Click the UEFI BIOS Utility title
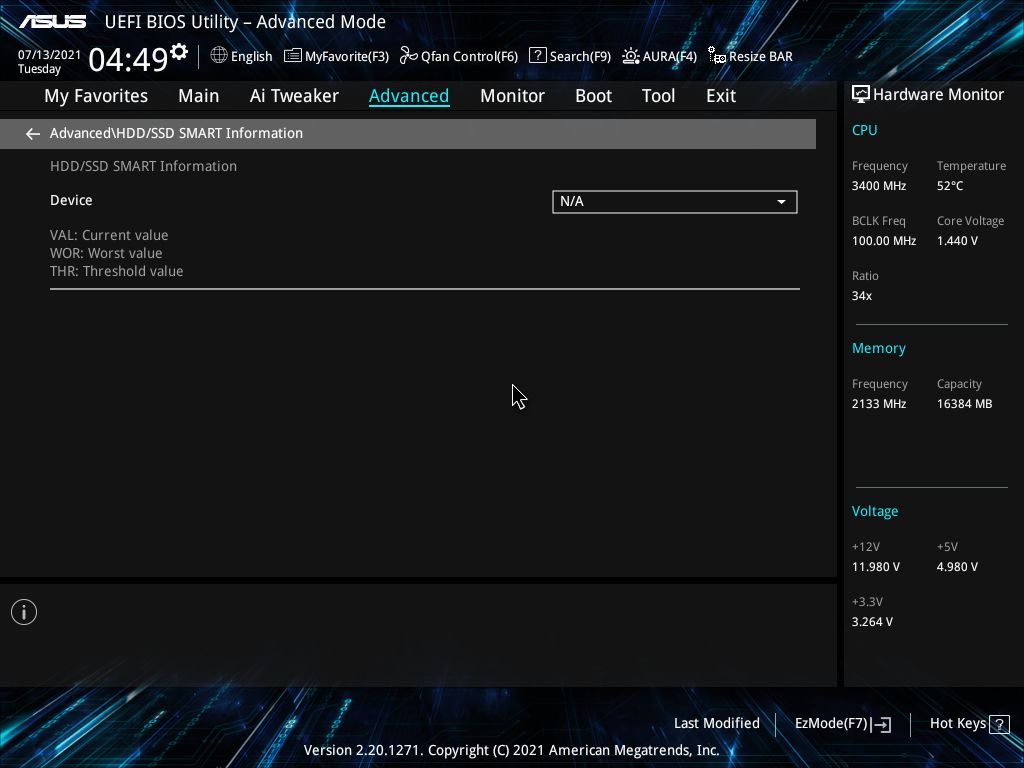Viewport: 1024px width, 768px height. (246, 22)
